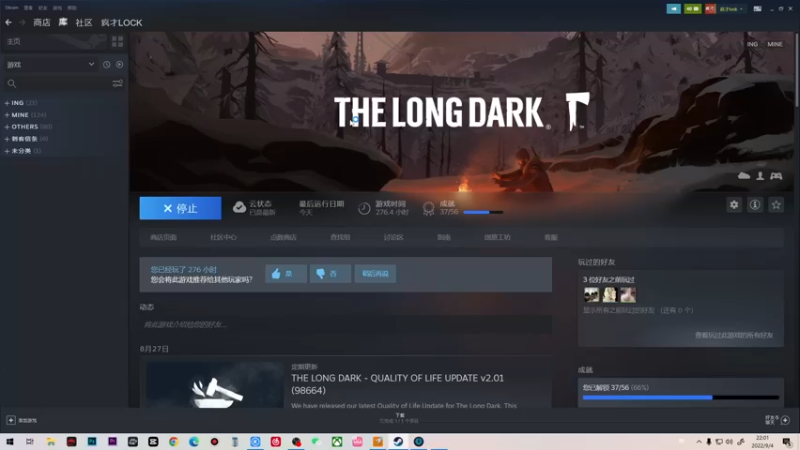Click the single-player person icon on banner

[760, 176]
